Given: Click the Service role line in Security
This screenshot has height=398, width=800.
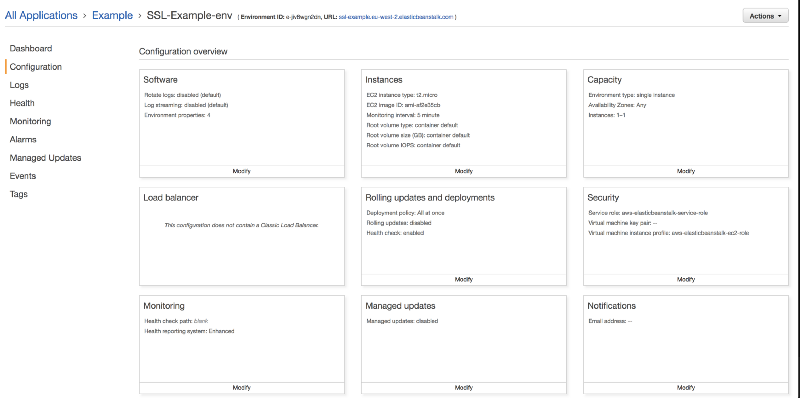Looking at the screenshot, I should [x=648, y=213].
